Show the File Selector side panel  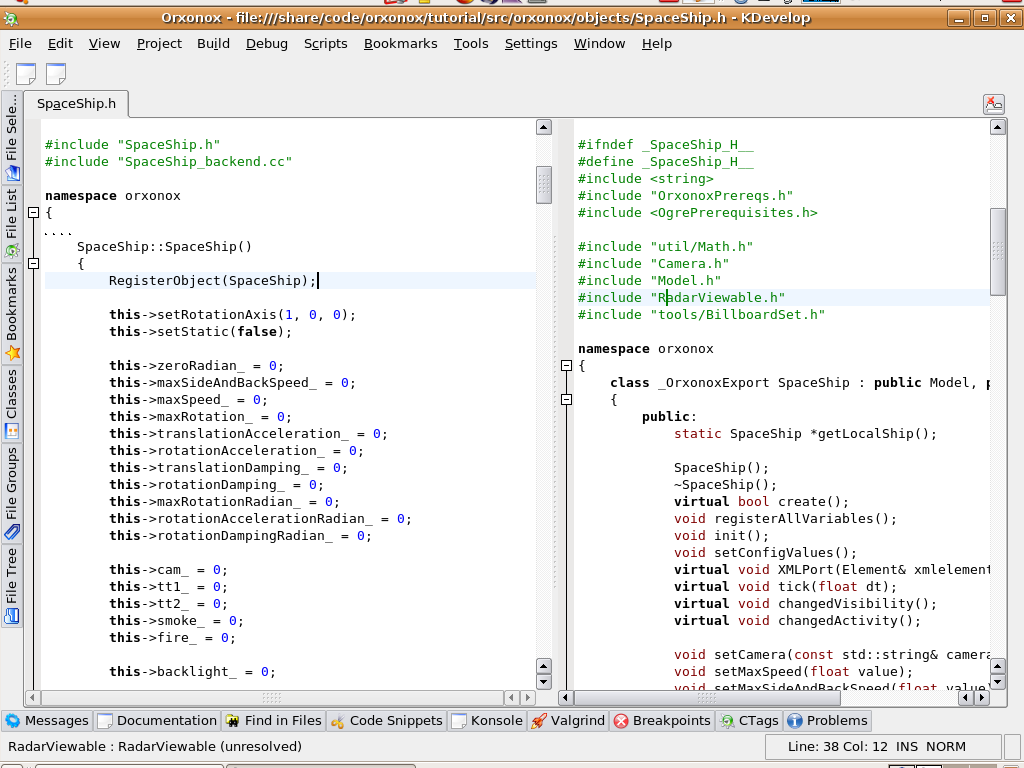coord(12,138)
